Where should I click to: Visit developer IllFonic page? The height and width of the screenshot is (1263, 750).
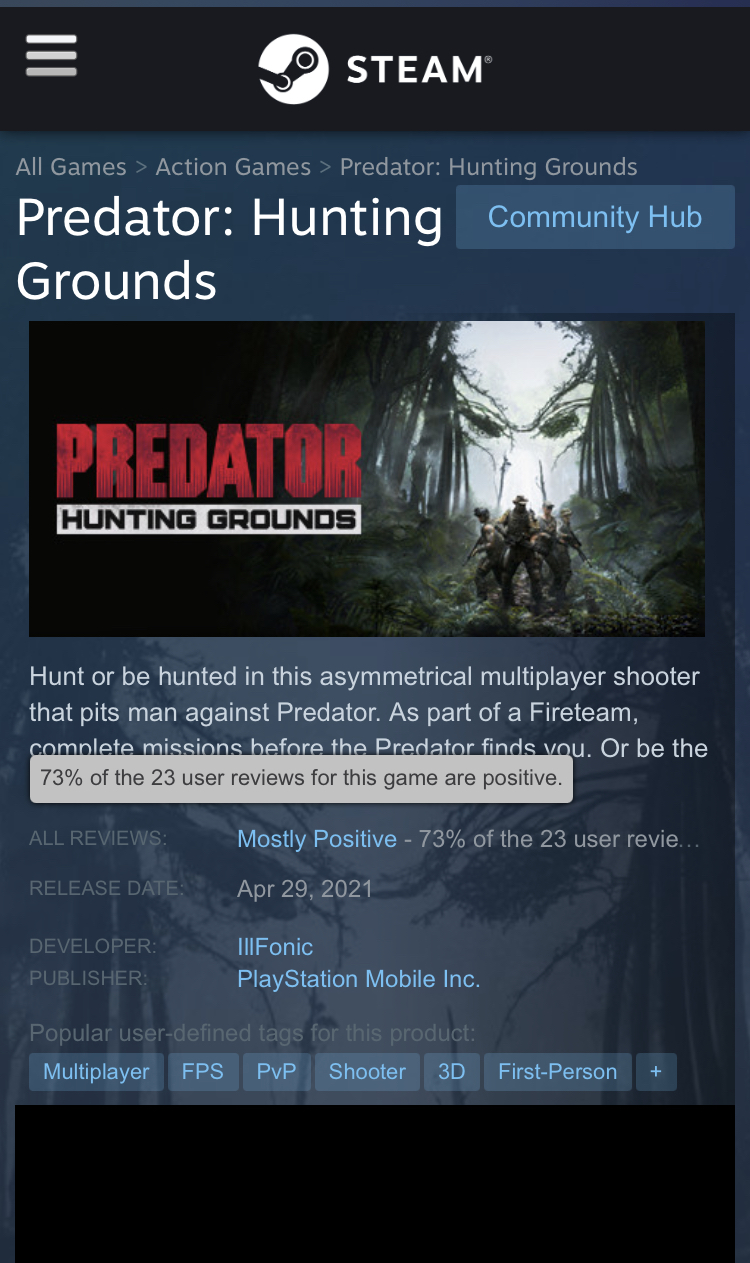point(275,947)
